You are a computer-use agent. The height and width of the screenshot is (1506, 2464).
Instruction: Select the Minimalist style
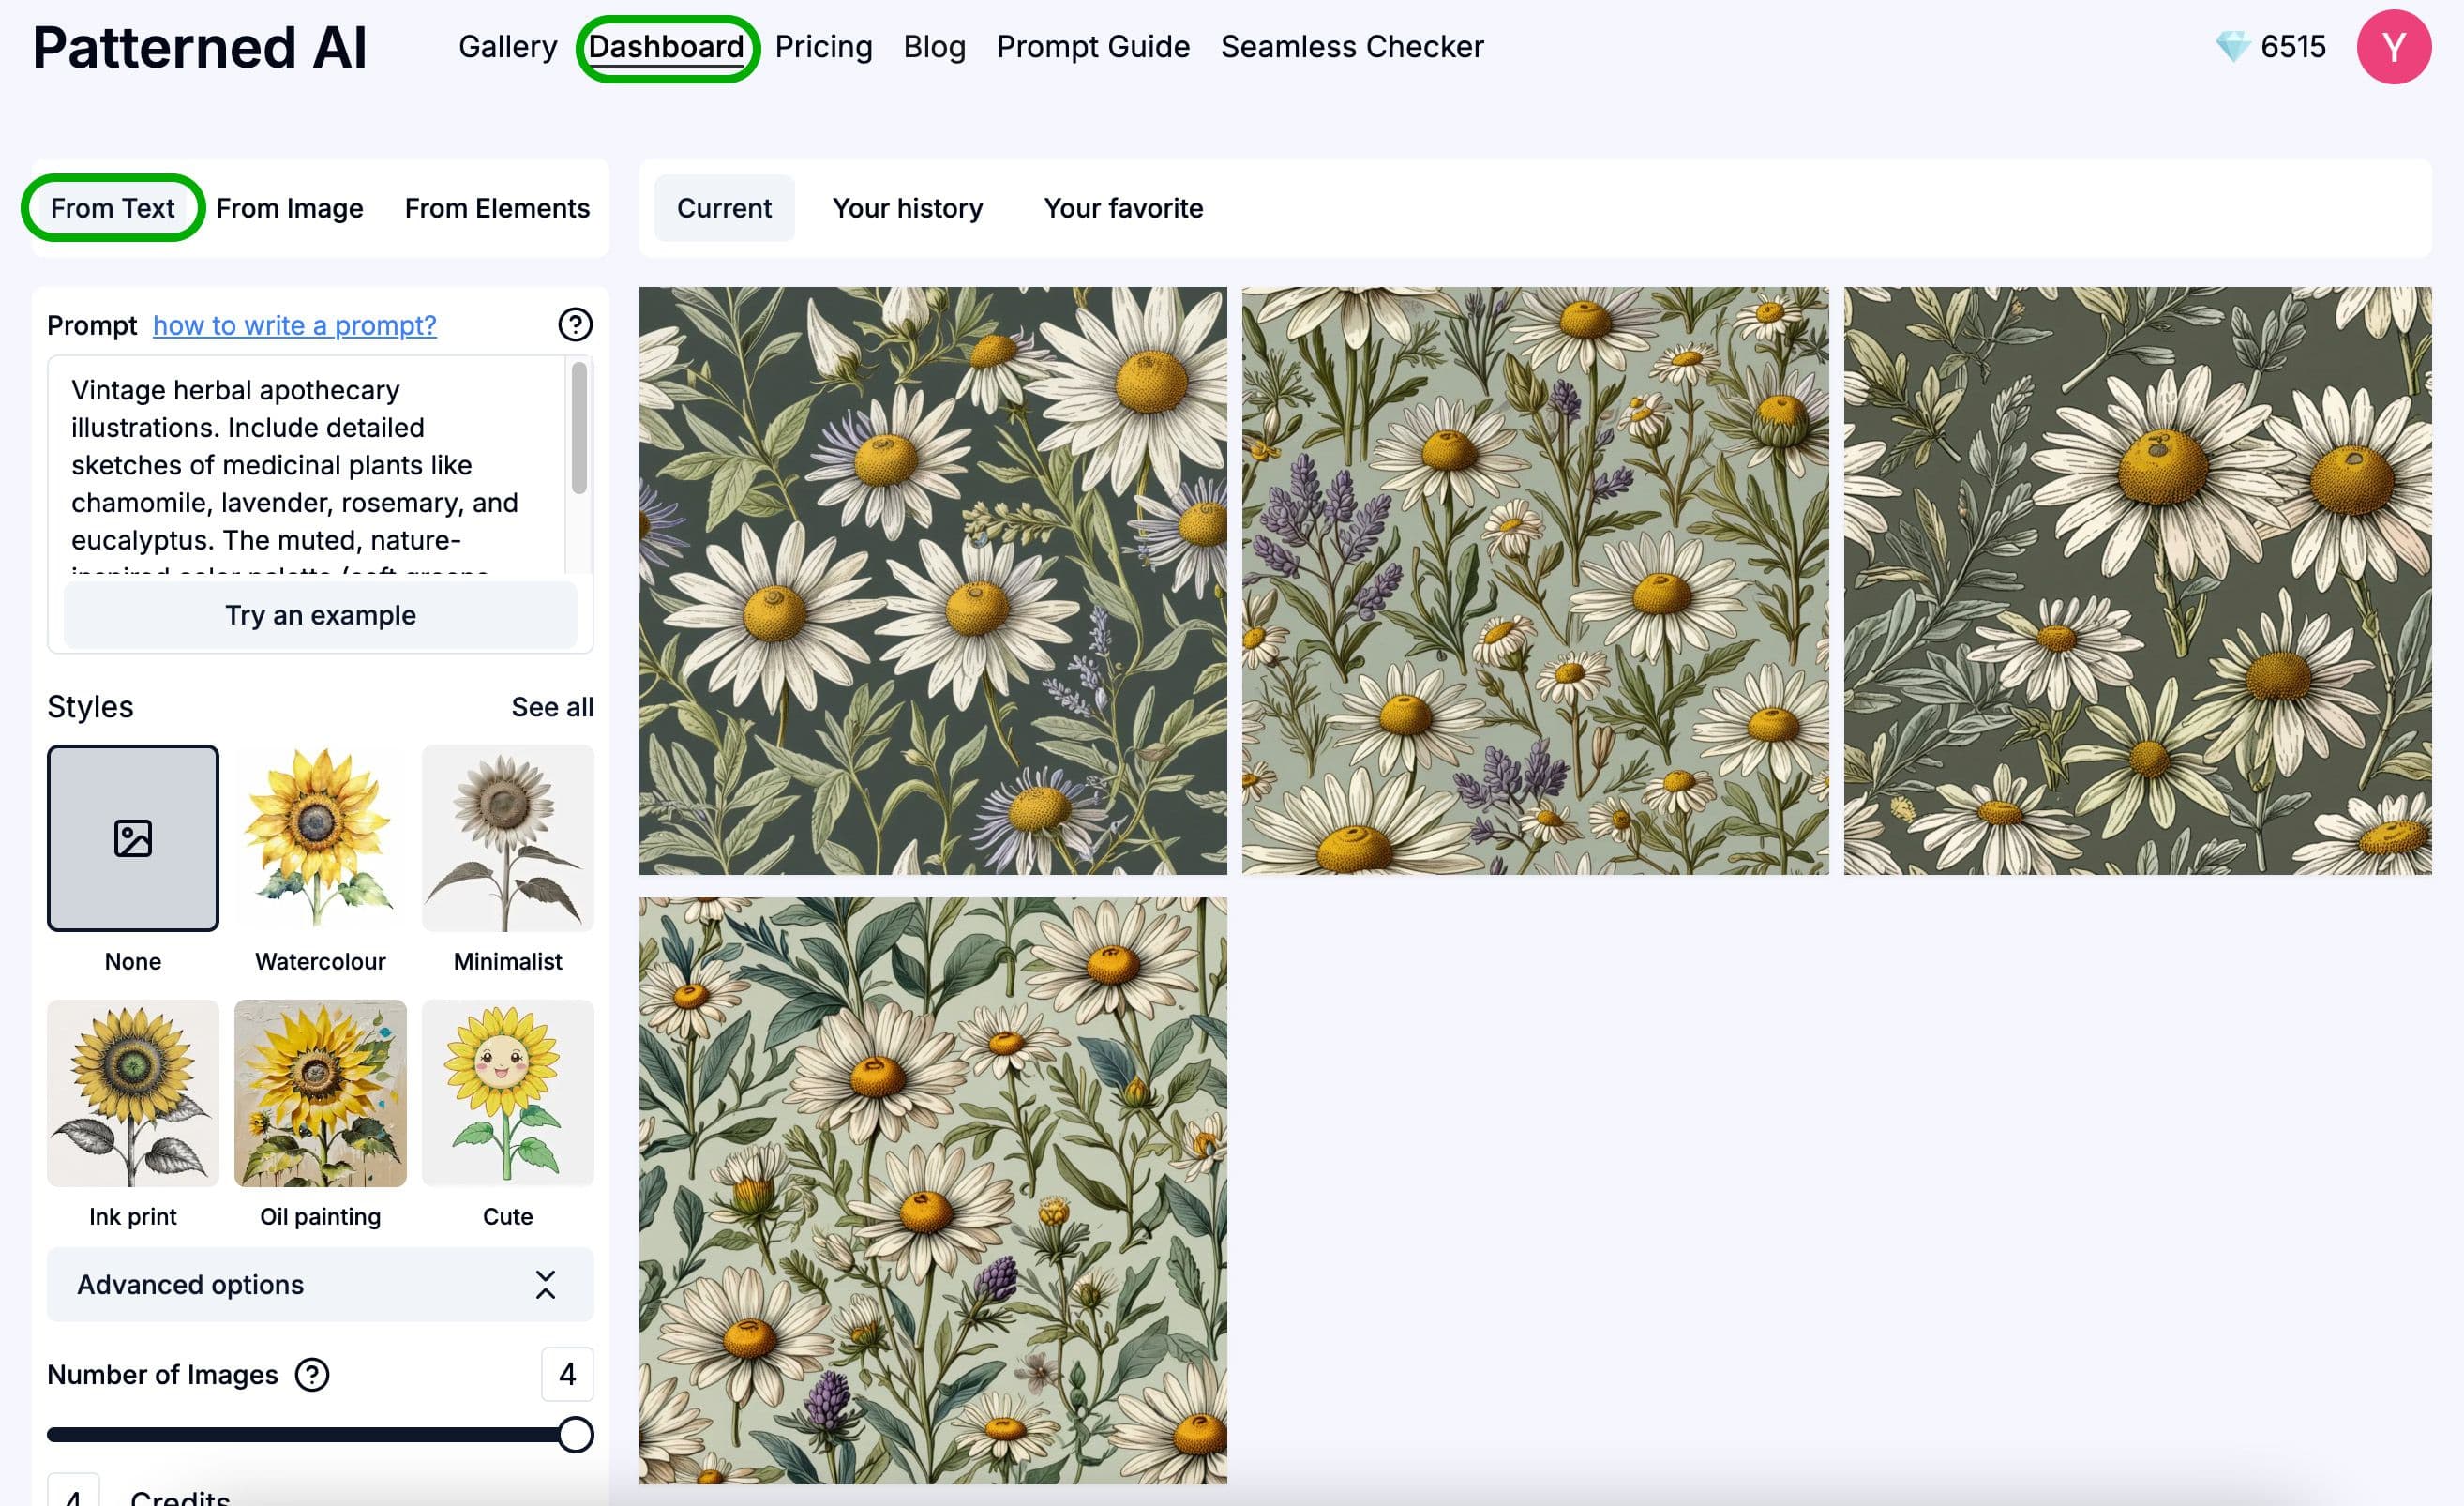(507, 840)
